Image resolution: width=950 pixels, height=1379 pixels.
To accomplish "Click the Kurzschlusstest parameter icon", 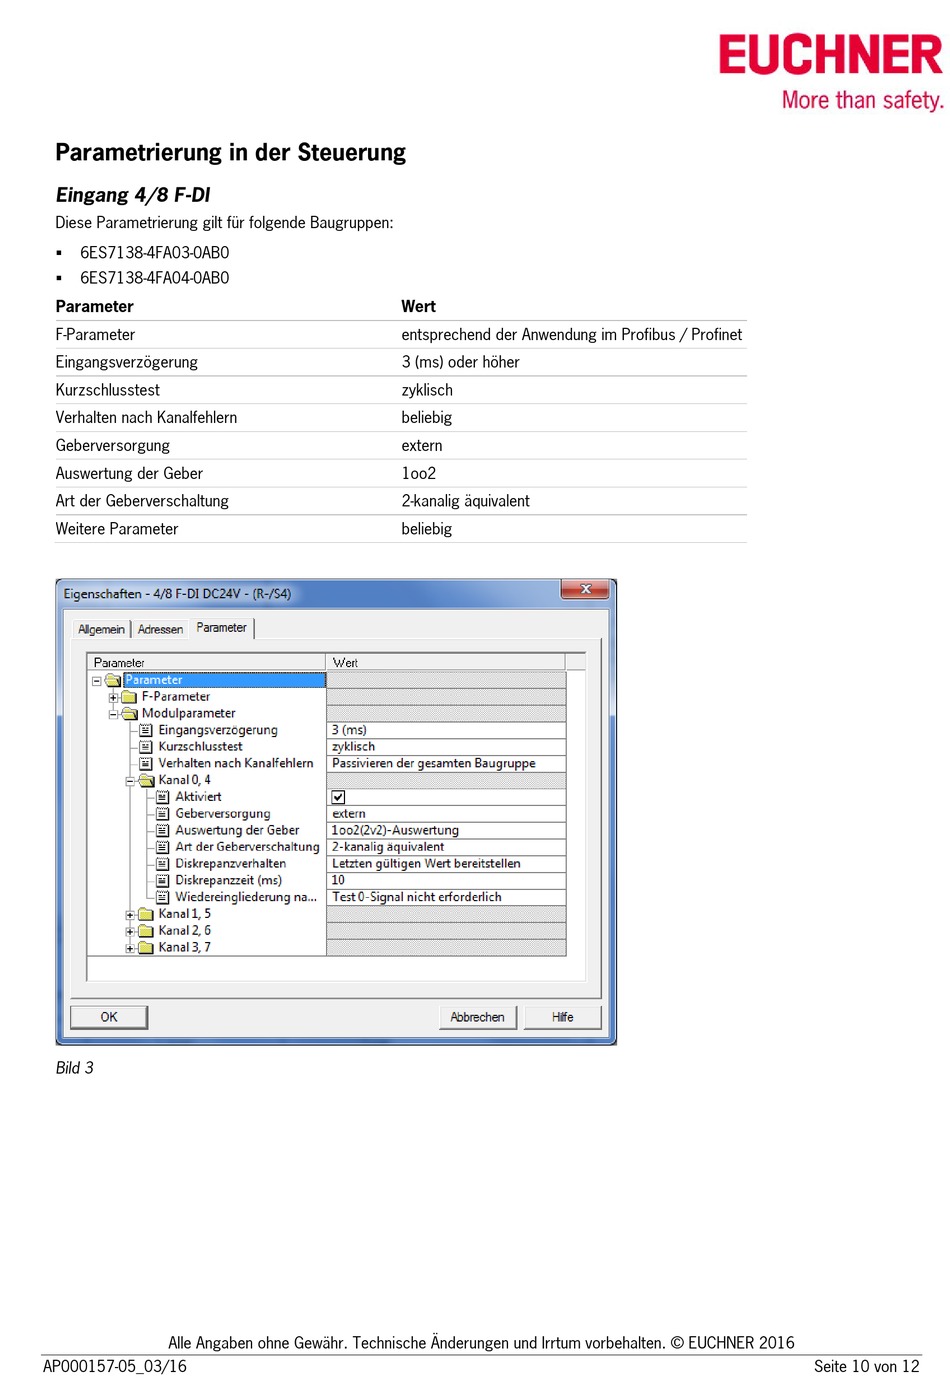I will (x=146, y=747).
